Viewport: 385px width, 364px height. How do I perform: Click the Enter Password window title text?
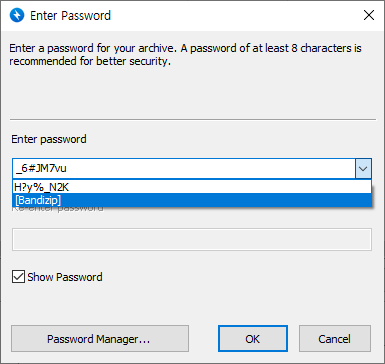(70, 16)
